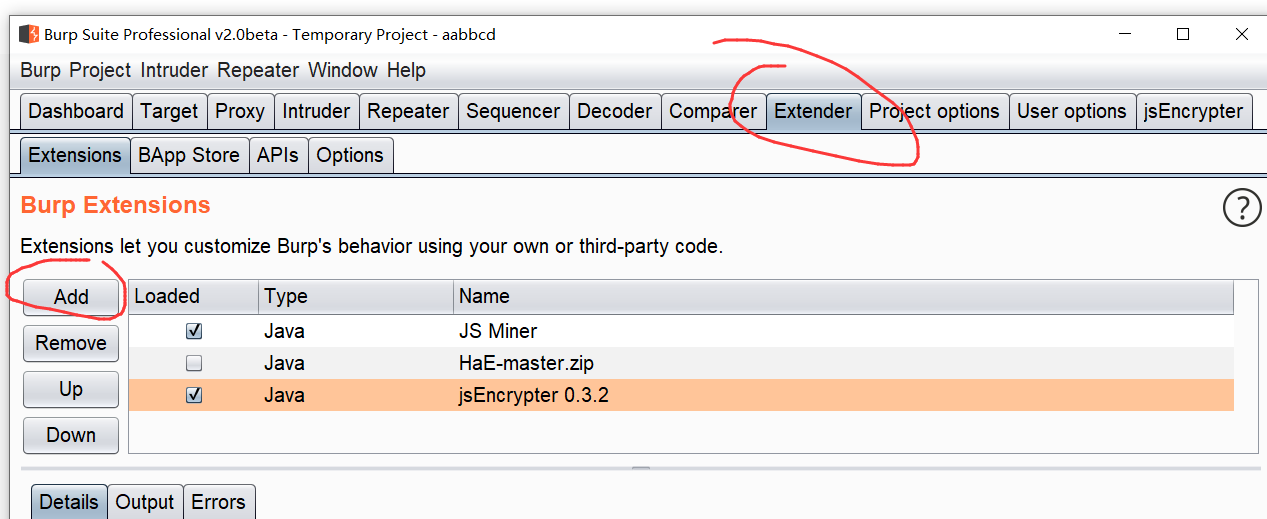Go to the Proxy tab
Screen dimensions: 1267x519
coord(240,111)
